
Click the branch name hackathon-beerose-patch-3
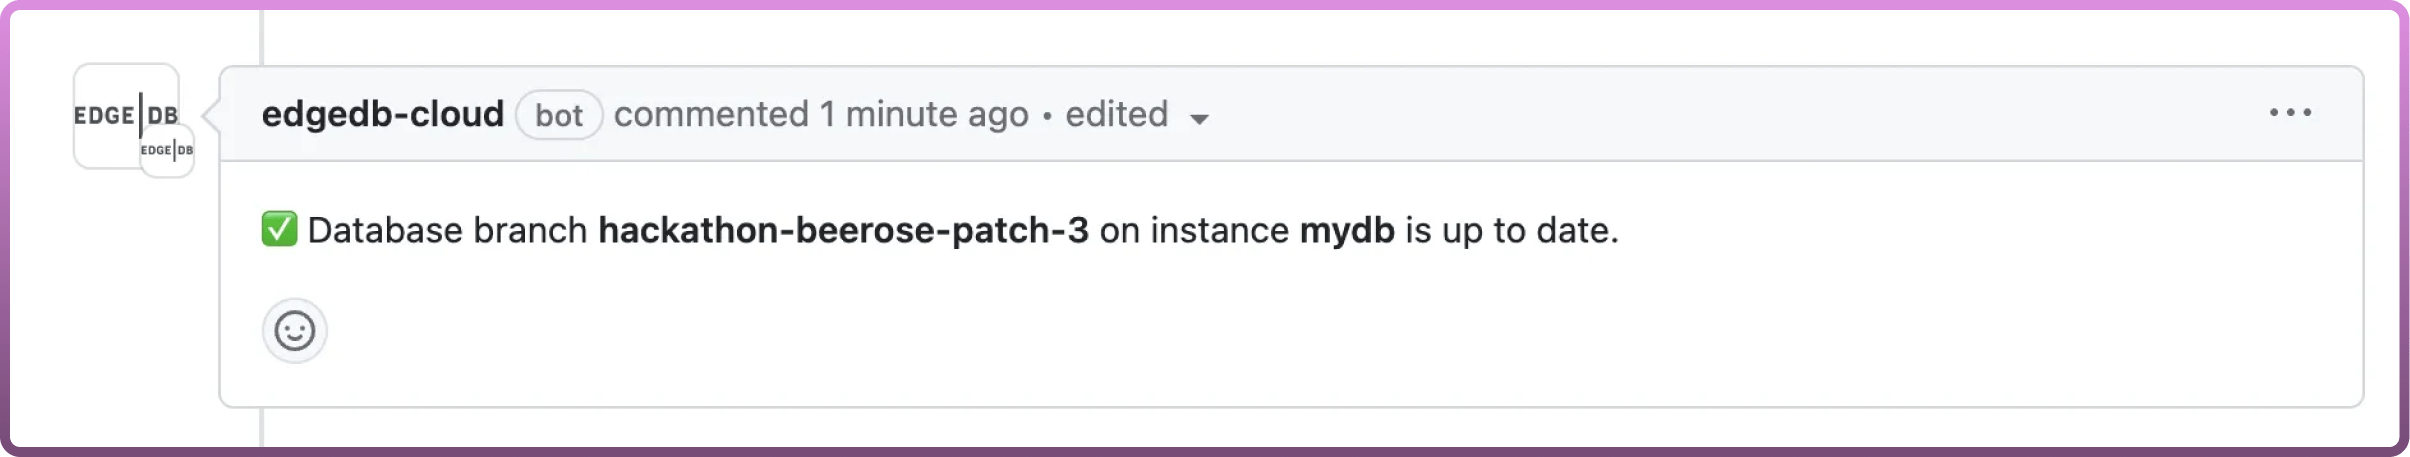tap(843, 230)
